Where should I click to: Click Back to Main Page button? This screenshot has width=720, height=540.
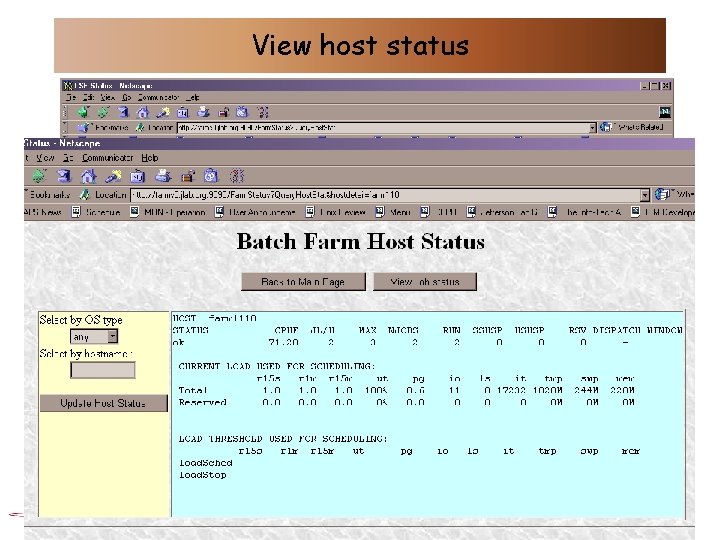tap(304, 281)
